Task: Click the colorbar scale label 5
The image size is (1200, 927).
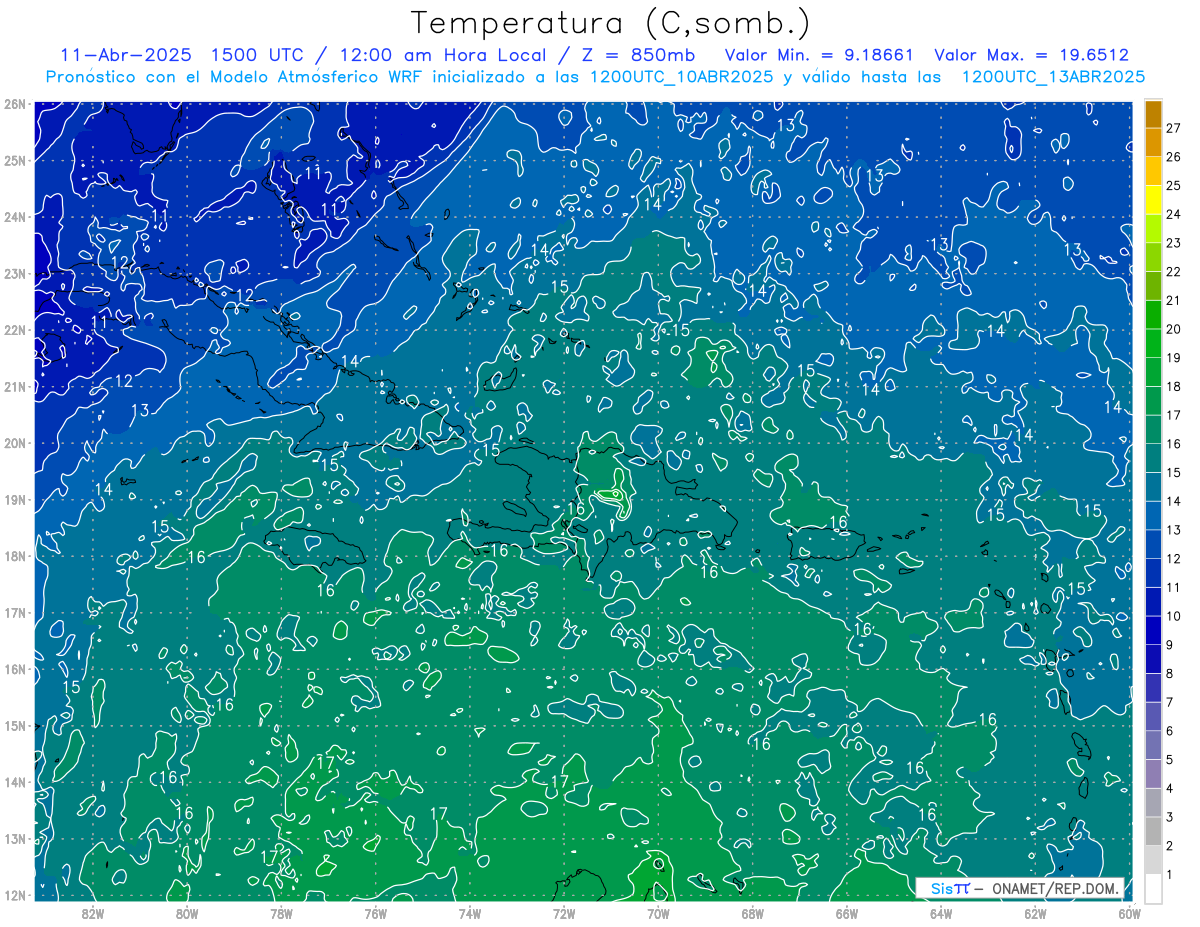Action: pos(1170,760)
